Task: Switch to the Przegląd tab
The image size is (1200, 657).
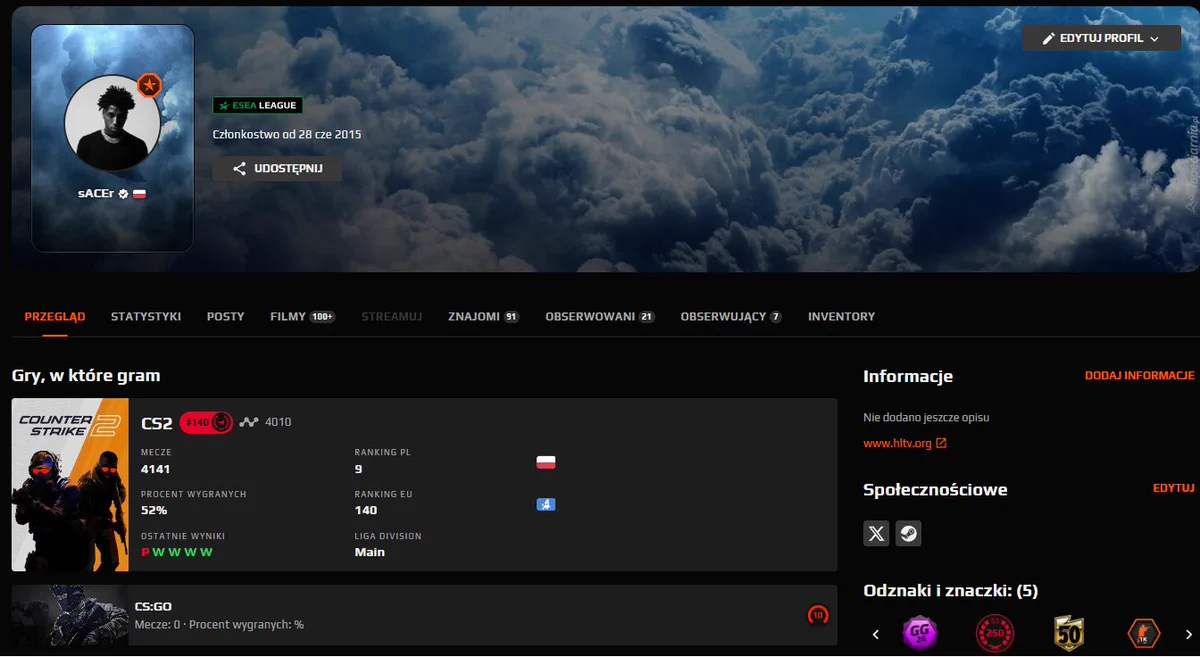Action: point(55,316)
